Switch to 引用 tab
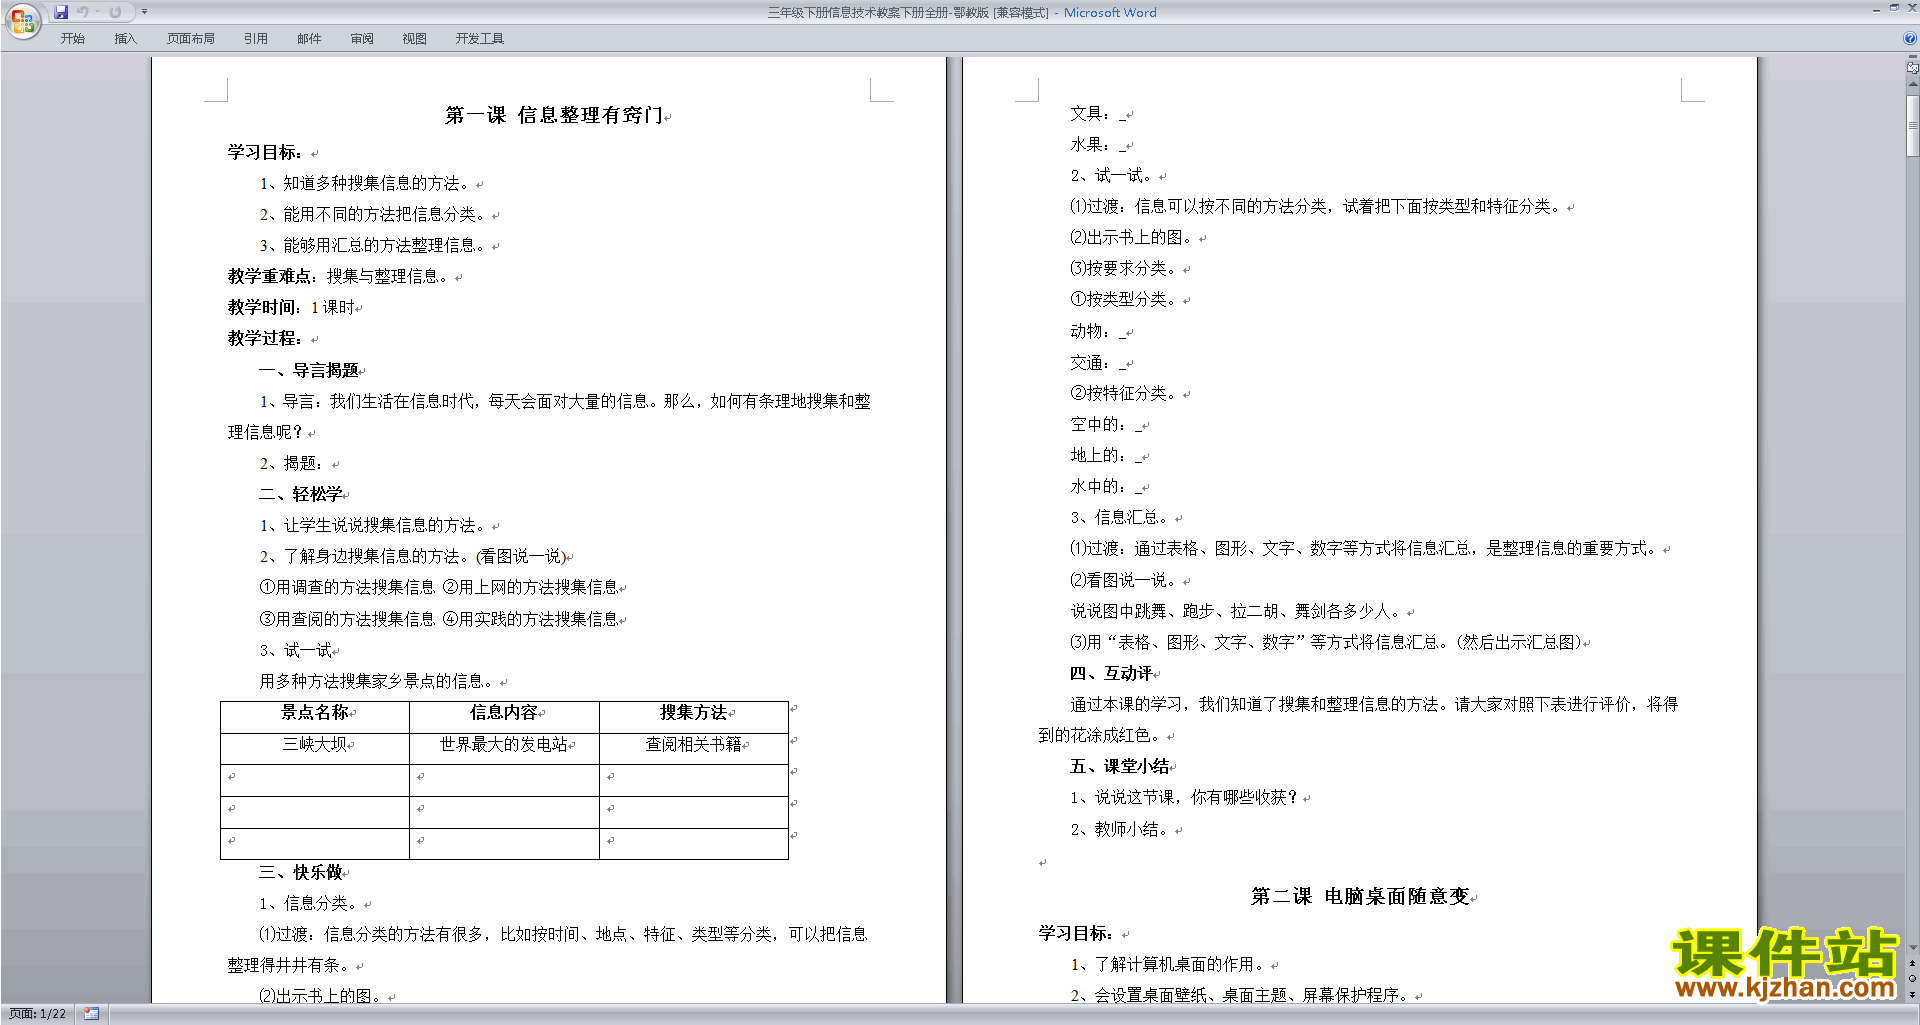The width and height of the screenshot is (1920, 1025). (x=255, y=39)
